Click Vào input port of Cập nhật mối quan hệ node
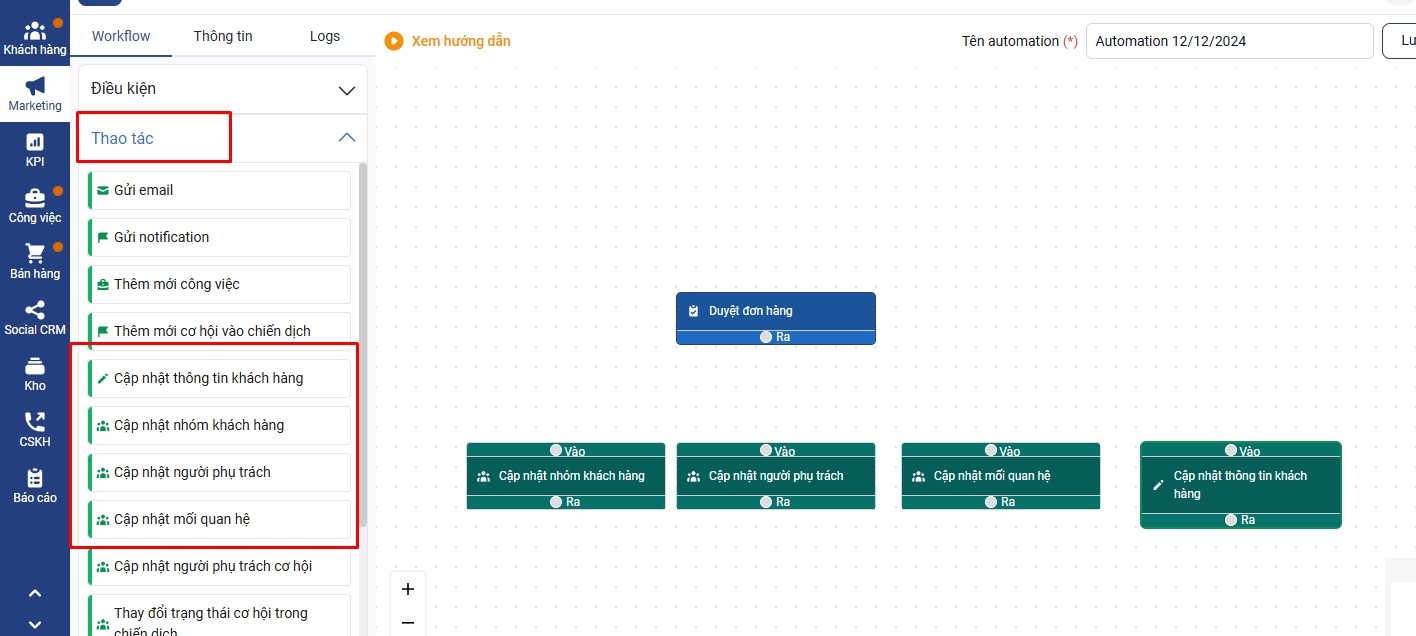1416x636 pixels. click(991, 451)
